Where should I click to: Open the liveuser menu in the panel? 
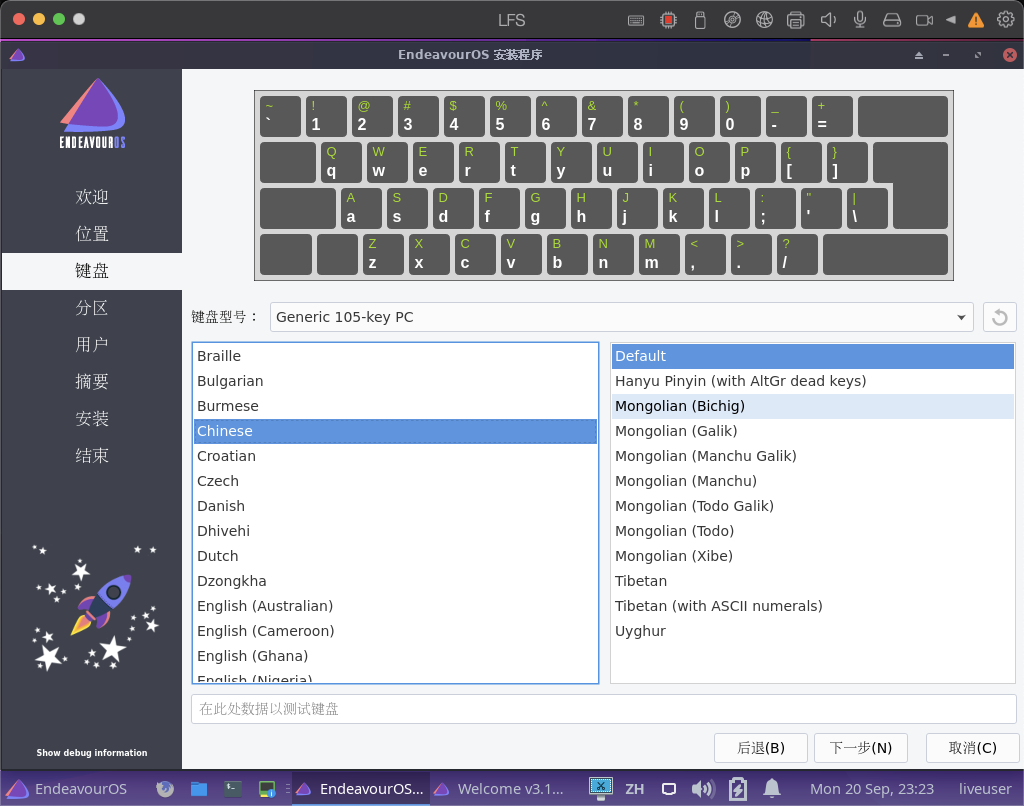pos(985,789)
